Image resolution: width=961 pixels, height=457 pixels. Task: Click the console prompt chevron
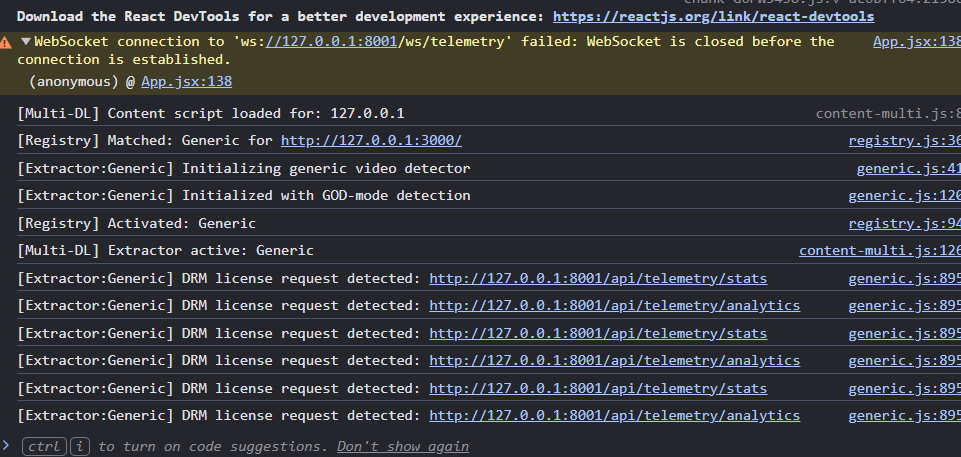point(6,445)
